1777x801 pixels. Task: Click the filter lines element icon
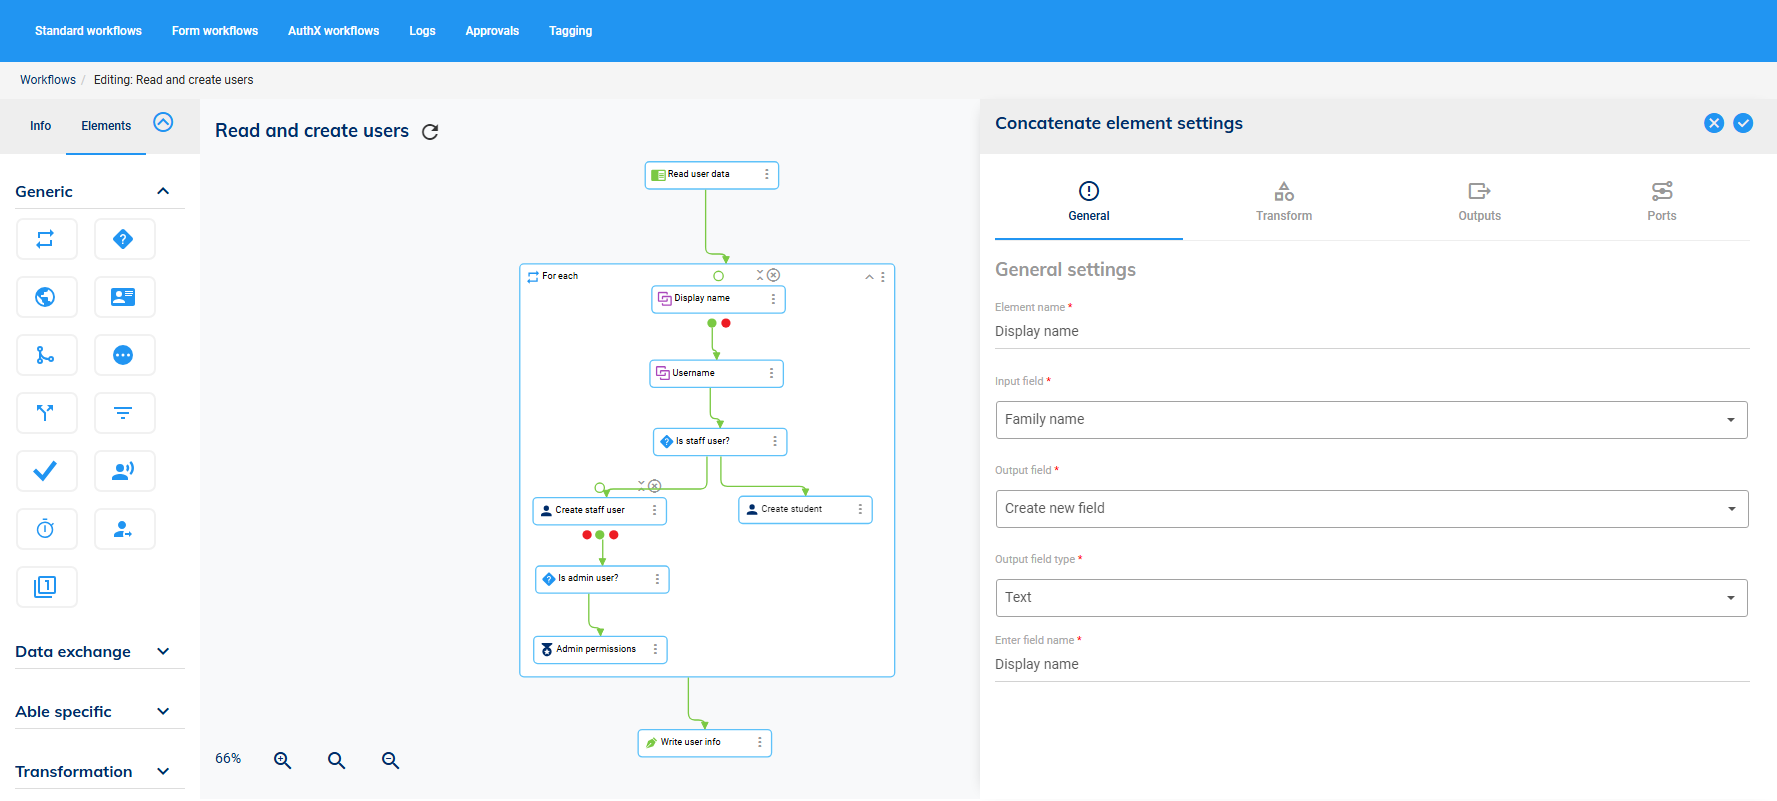[124, 413]
